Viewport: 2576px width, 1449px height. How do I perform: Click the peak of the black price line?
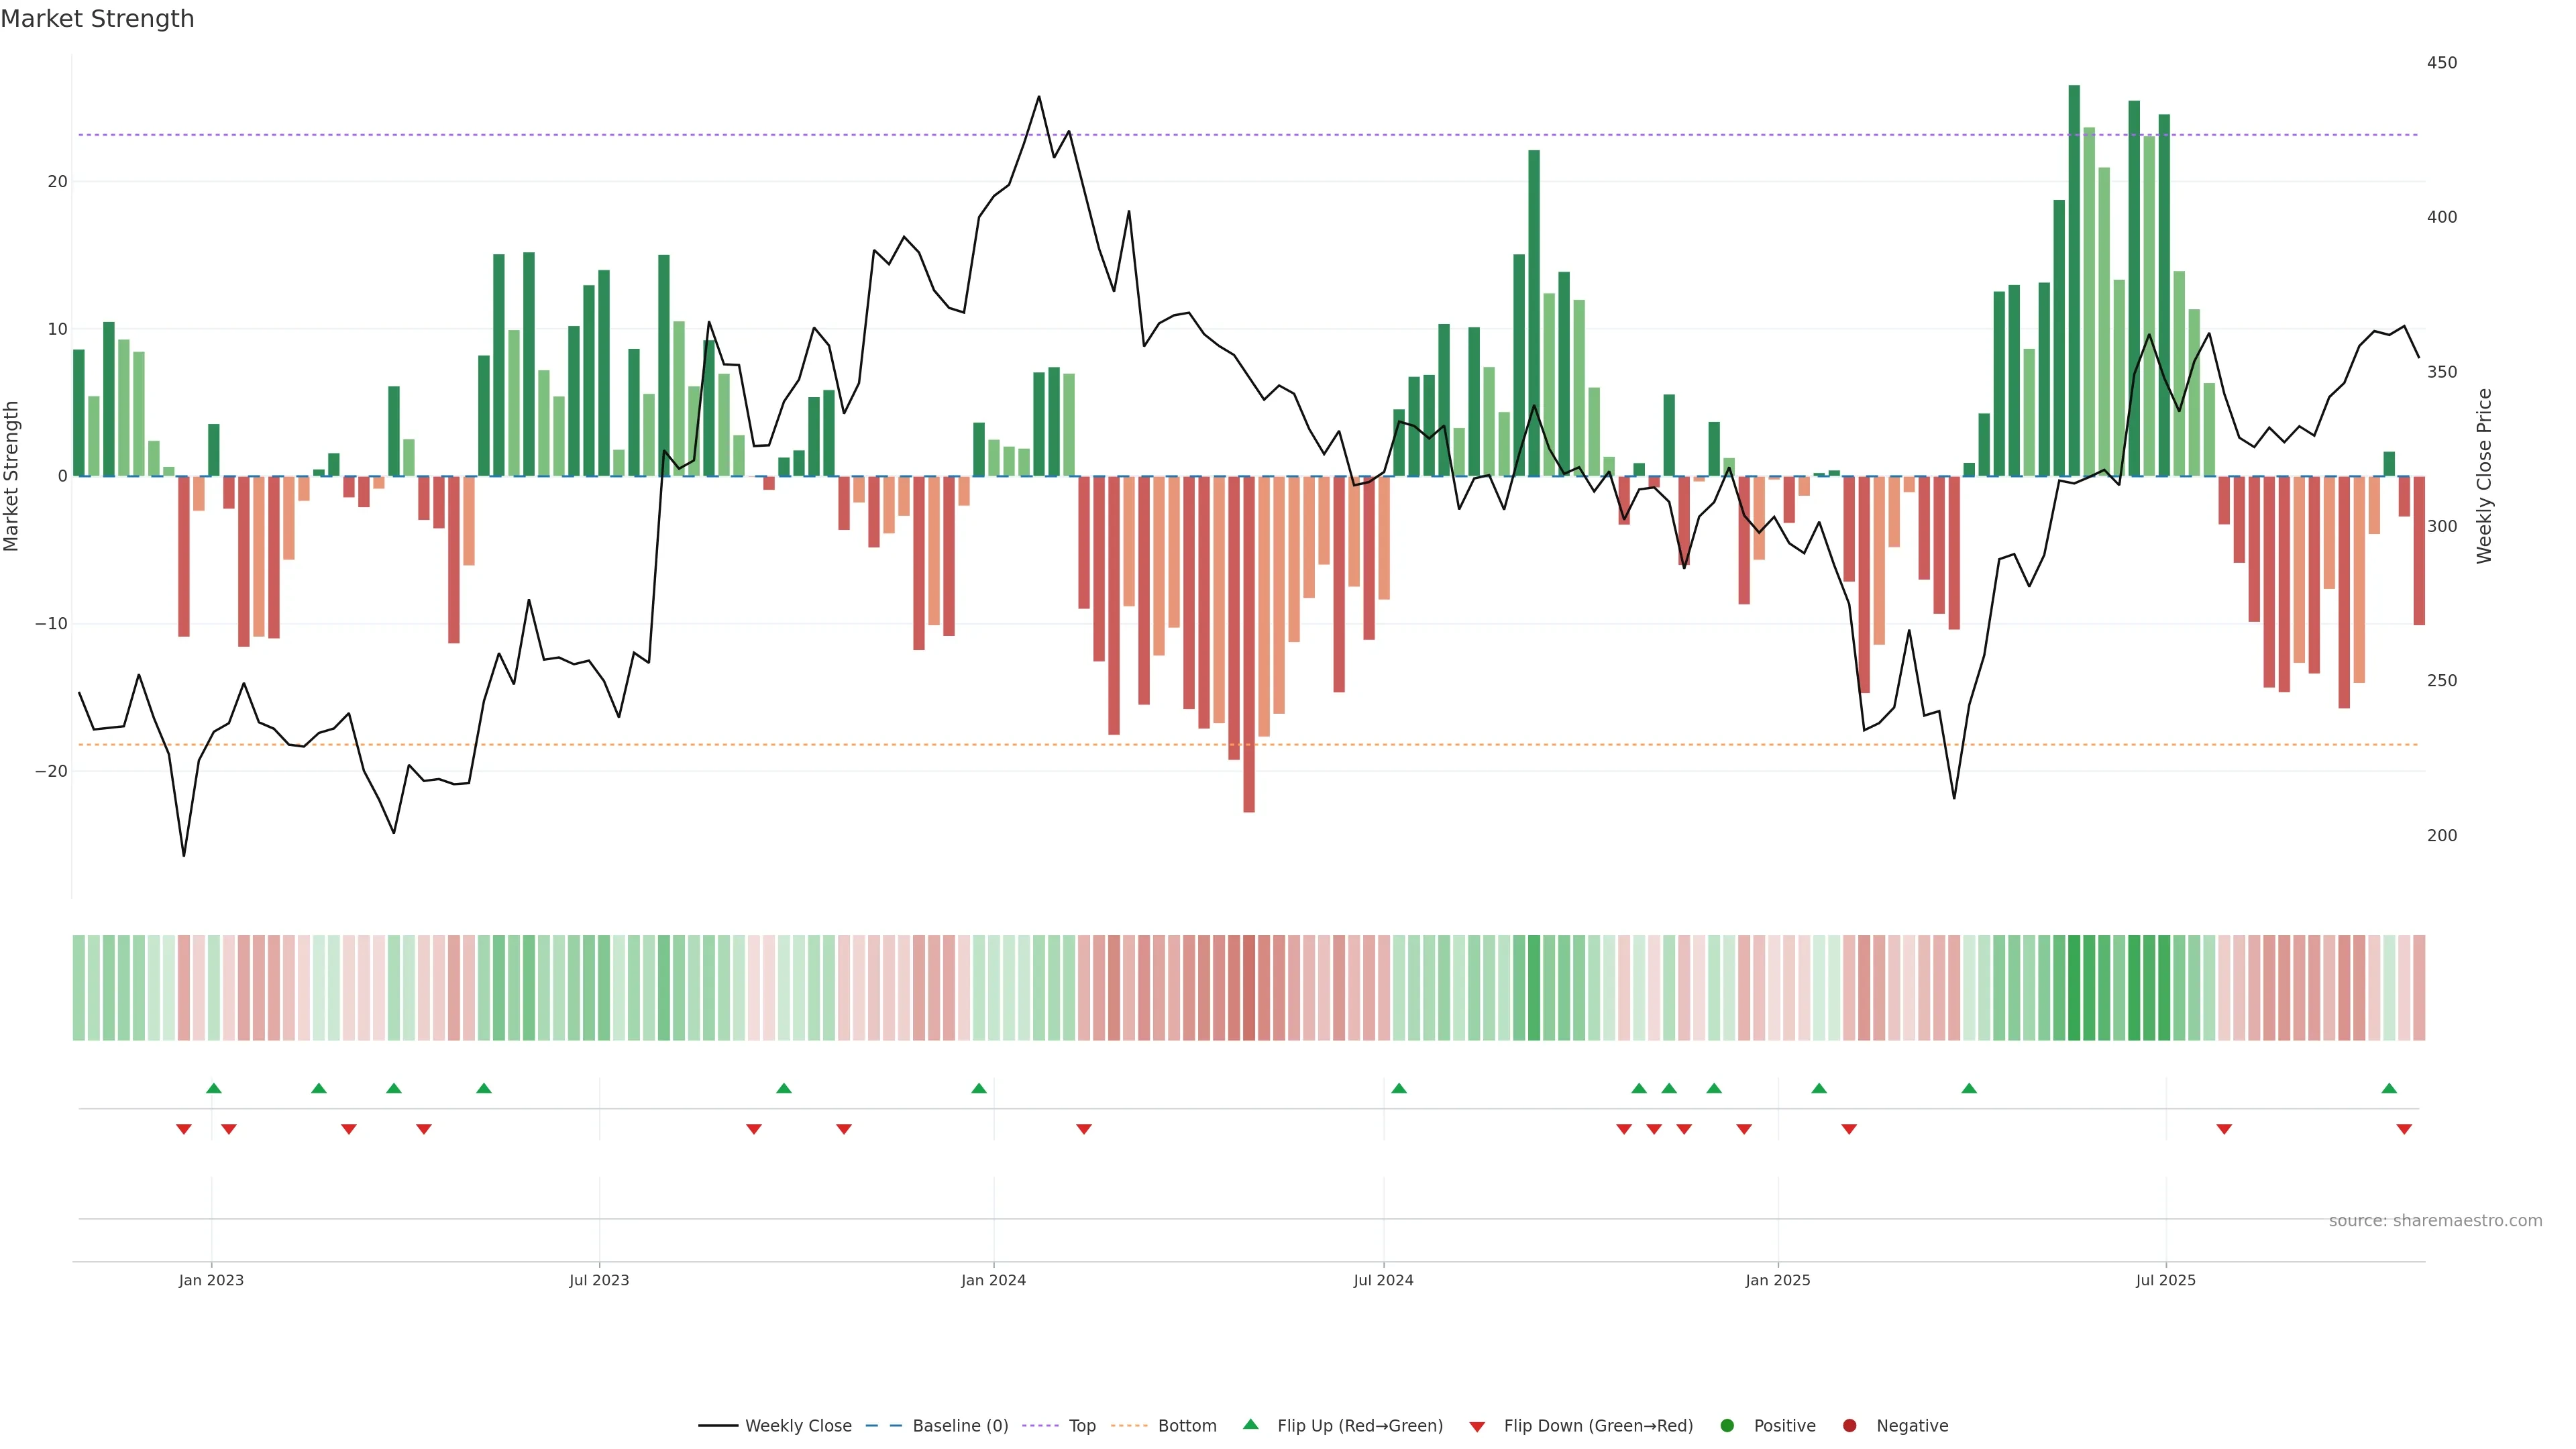click(x=1038, y=97)
